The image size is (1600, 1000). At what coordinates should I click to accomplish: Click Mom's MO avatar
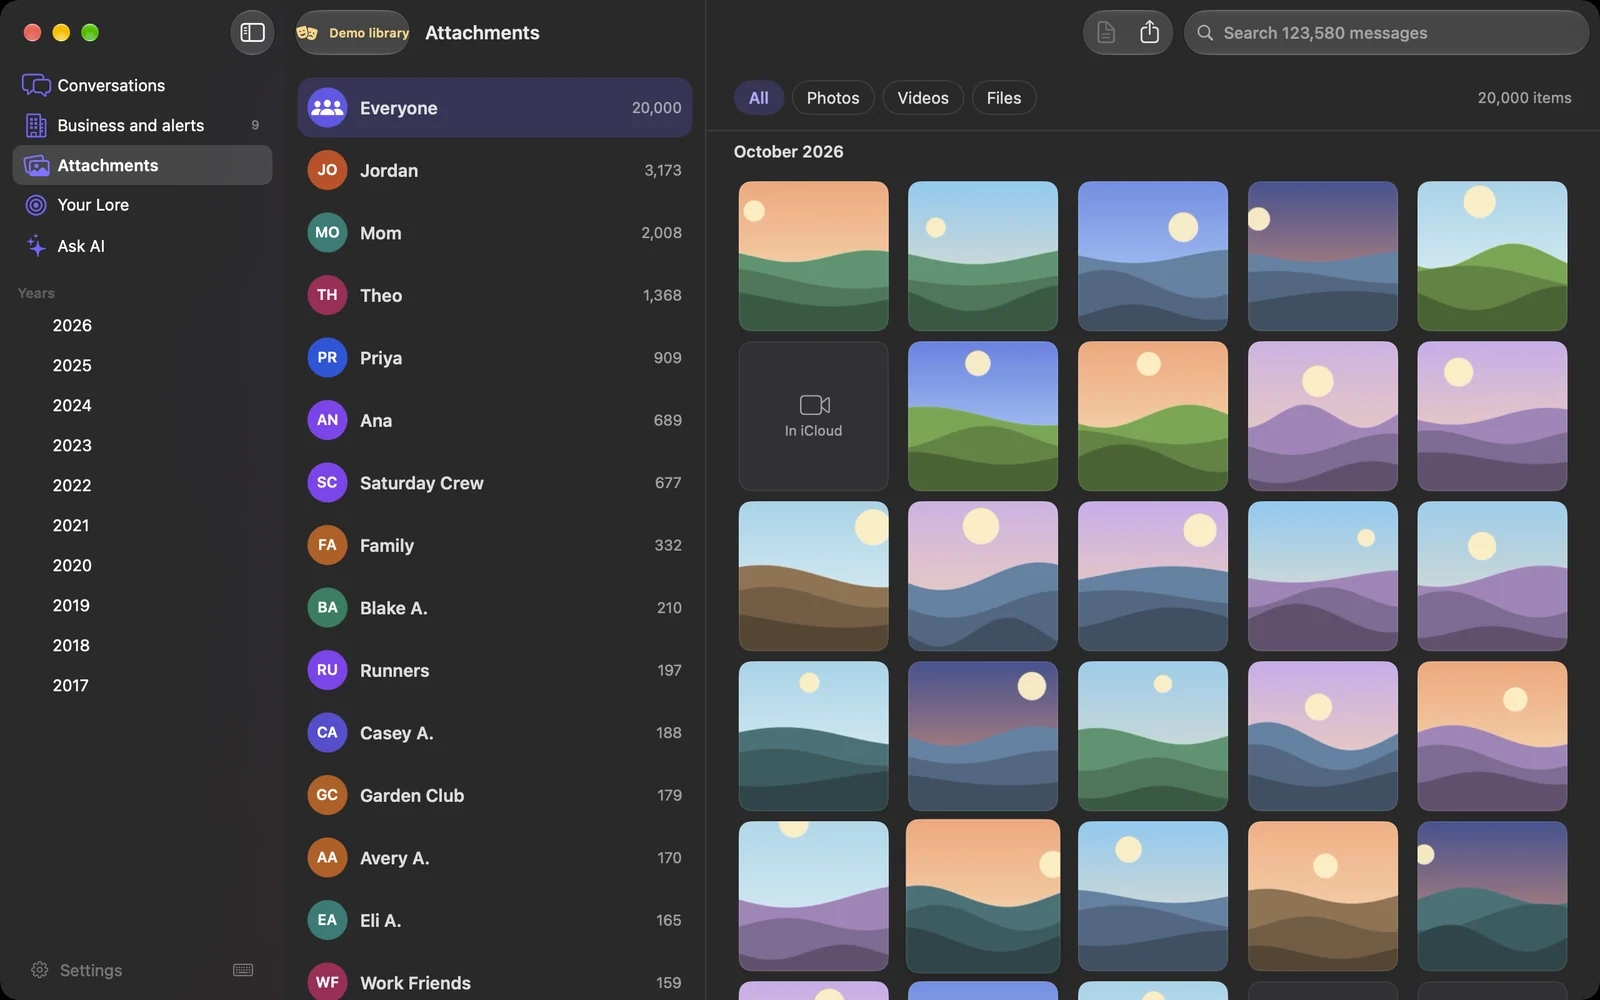[327, 233]
